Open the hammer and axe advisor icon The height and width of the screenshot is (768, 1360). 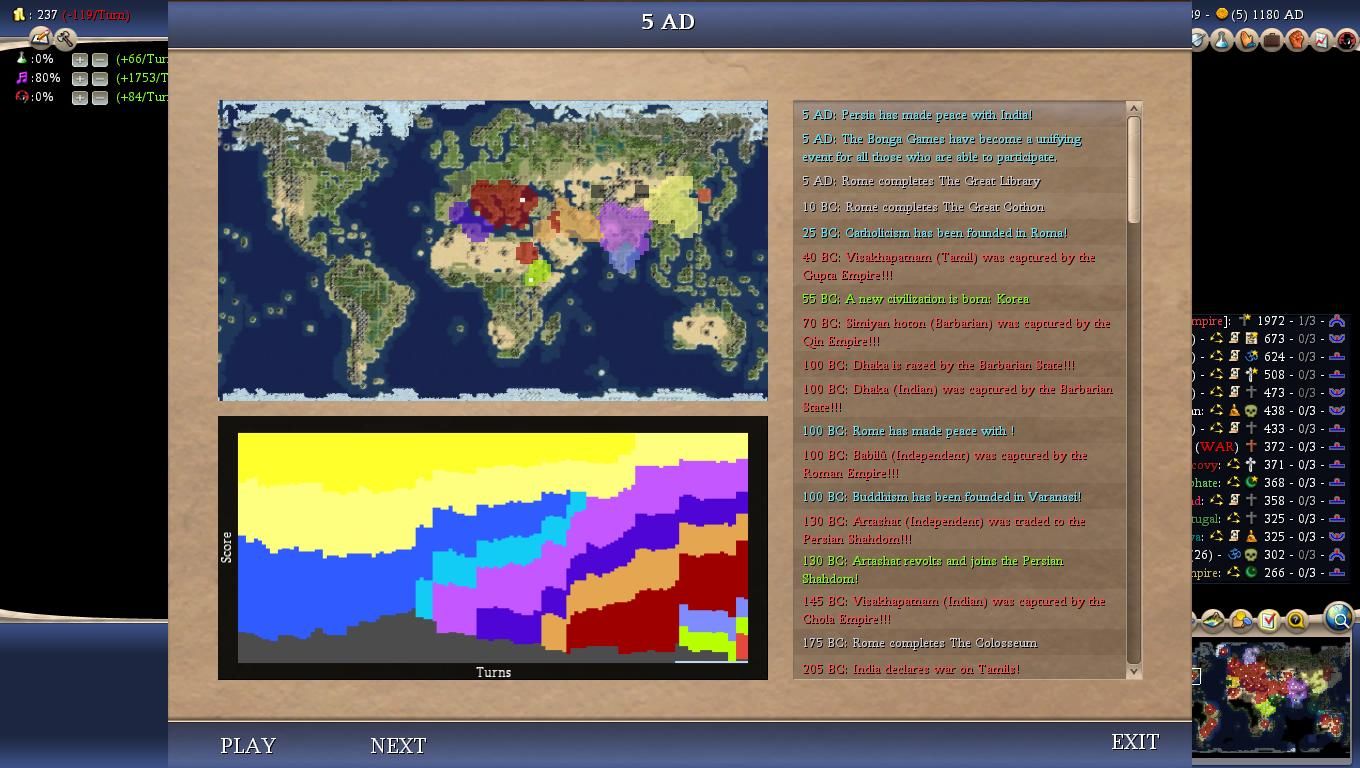click(66, 39)
